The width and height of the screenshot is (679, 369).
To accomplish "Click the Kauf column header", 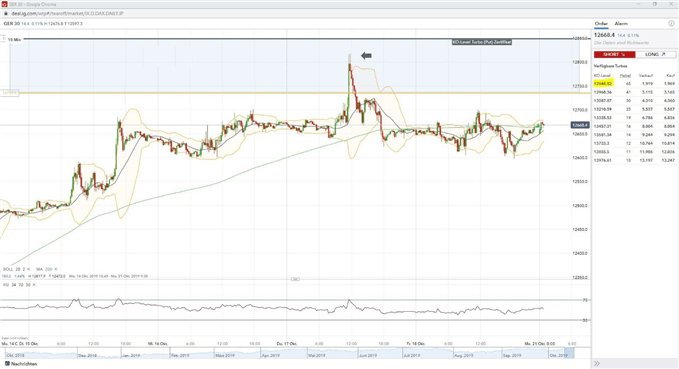I will coord(671,75).
